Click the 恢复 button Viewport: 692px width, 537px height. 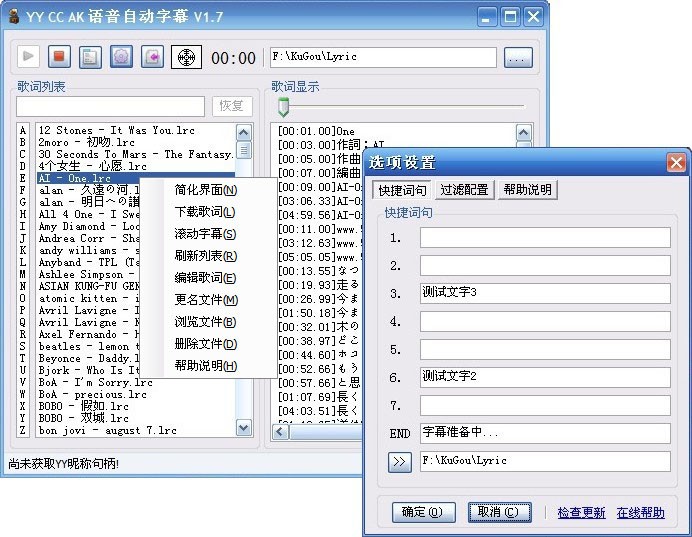(x=232, y=106)
